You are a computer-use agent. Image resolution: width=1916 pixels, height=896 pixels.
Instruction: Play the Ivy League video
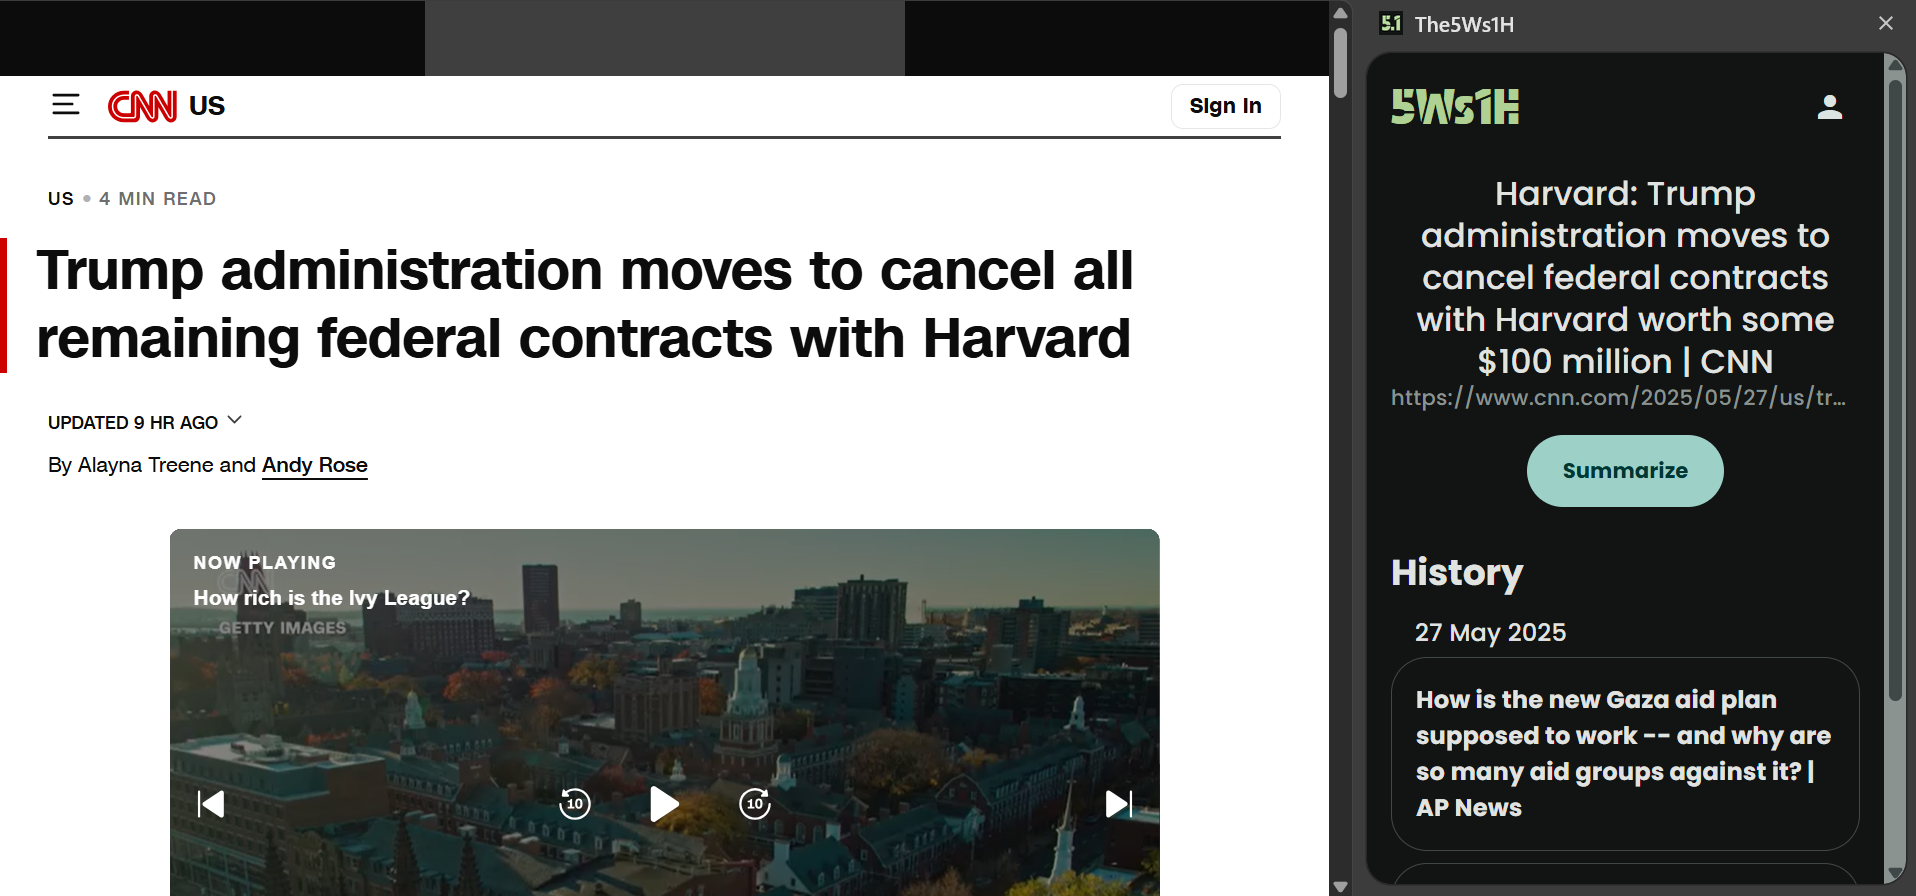664,804
